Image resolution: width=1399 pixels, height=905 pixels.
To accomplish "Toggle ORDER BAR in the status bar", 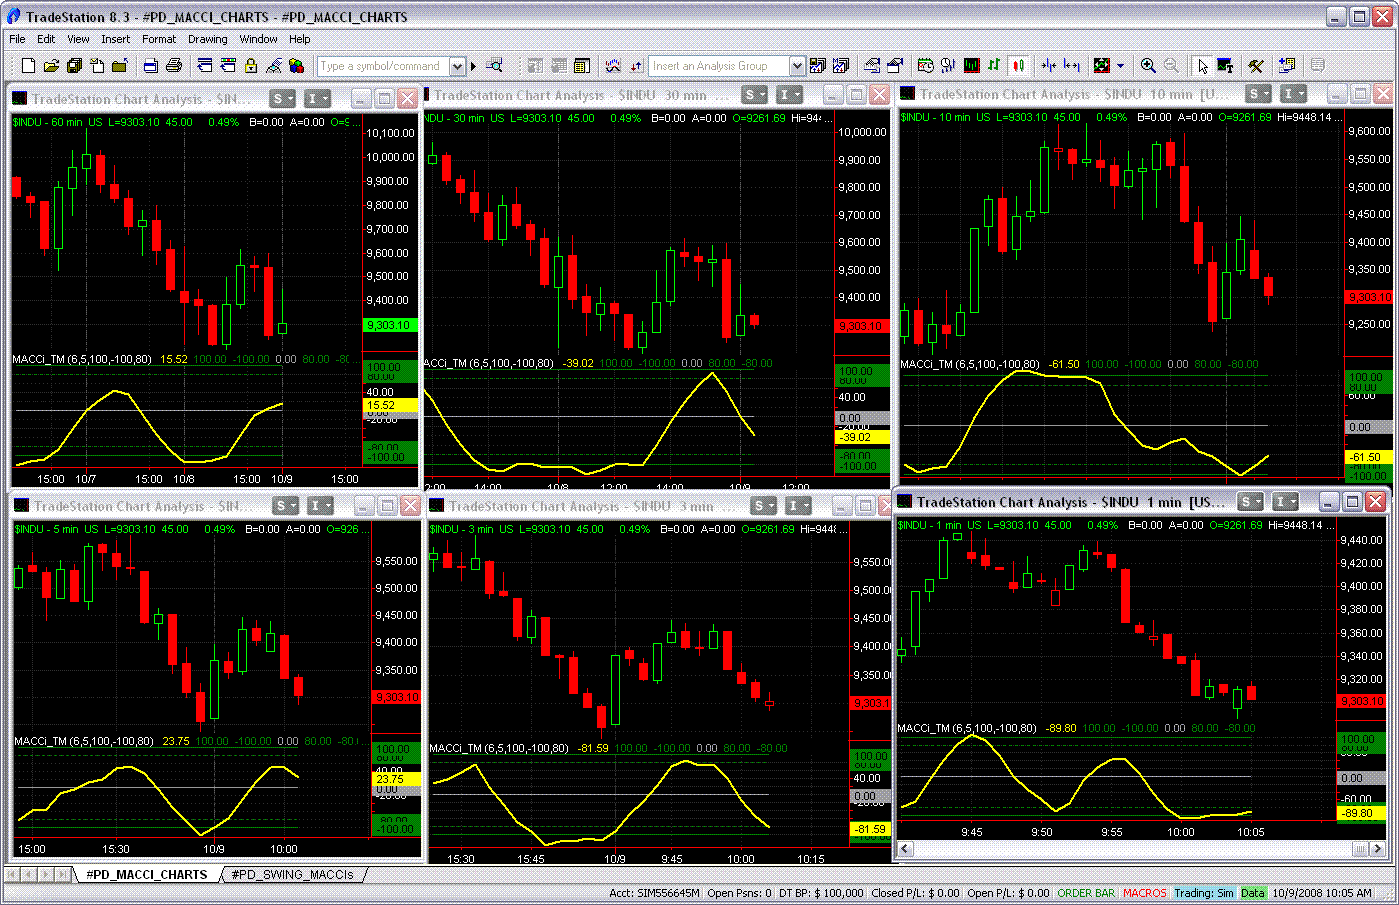I will coord(1085,893).
